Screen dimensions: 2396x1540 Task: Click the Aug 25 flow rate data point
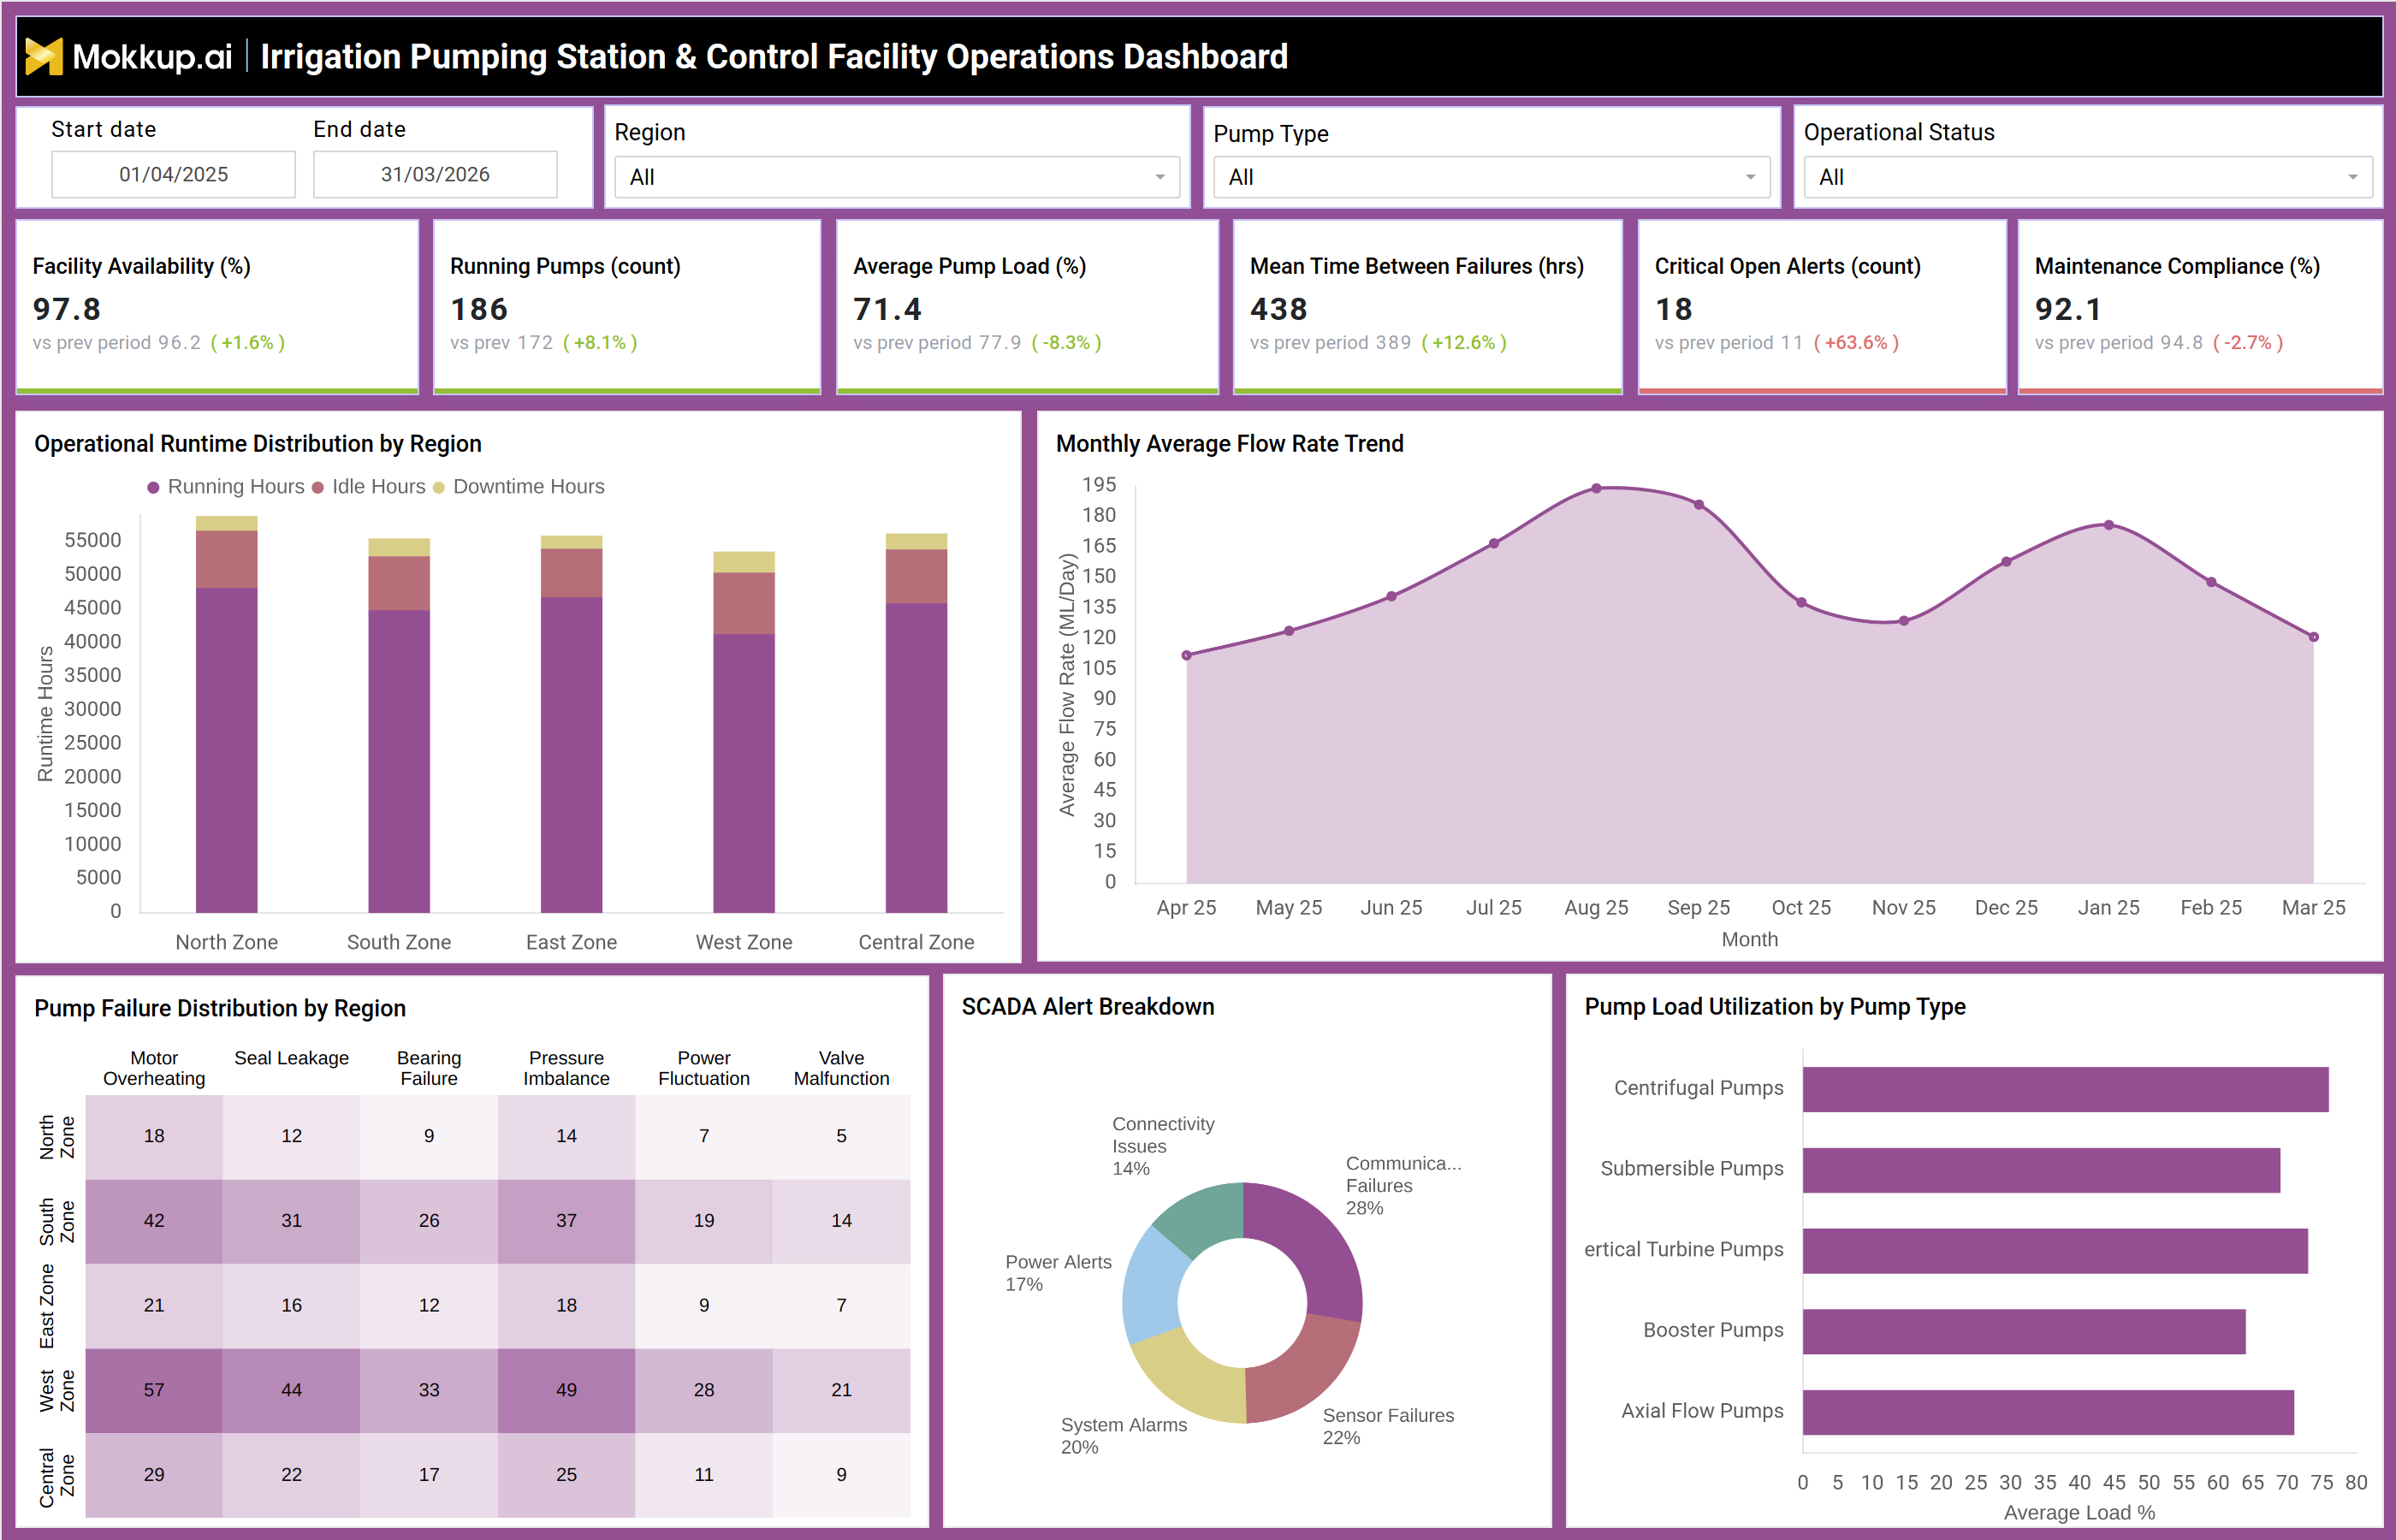(x=1596, y=489)
